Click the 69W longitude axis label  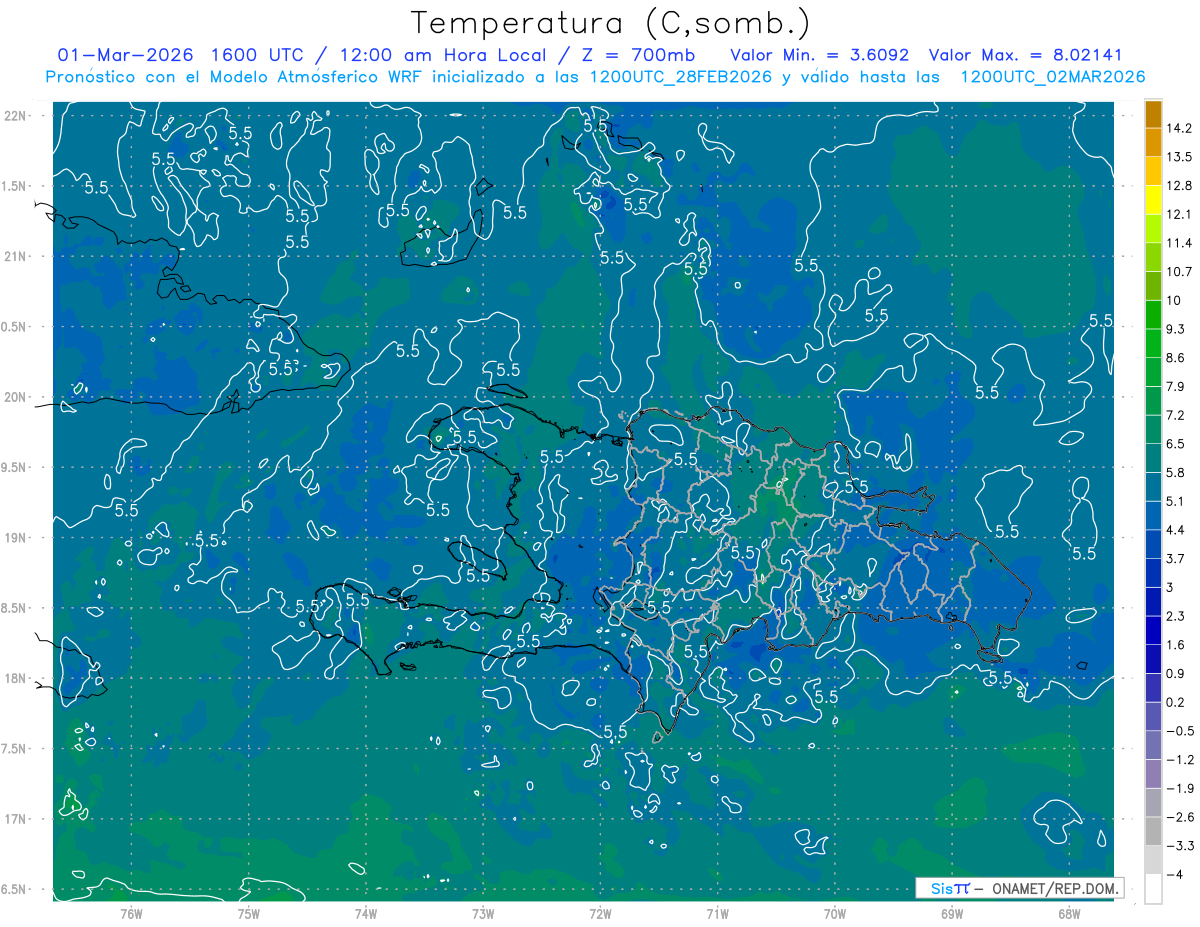point(952,913)
